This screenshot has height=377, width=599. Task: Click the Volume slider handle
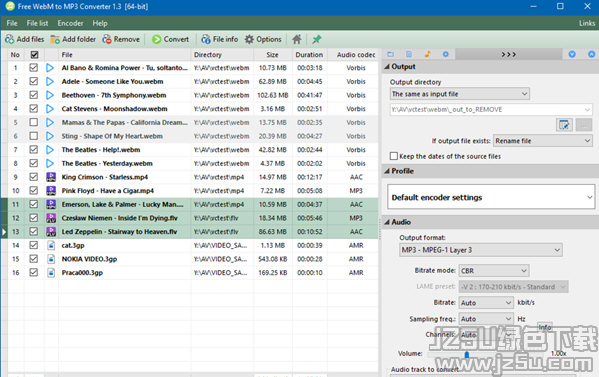pyautogui.click(x=466, y=355)
